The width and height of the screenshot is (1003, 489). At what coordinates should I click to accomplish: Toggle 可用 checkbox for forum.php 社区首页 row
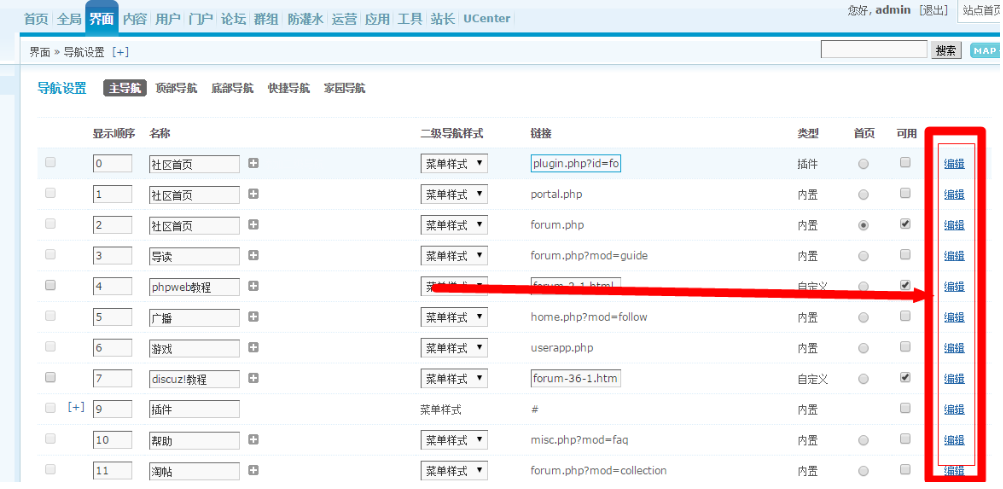(905, 224)
